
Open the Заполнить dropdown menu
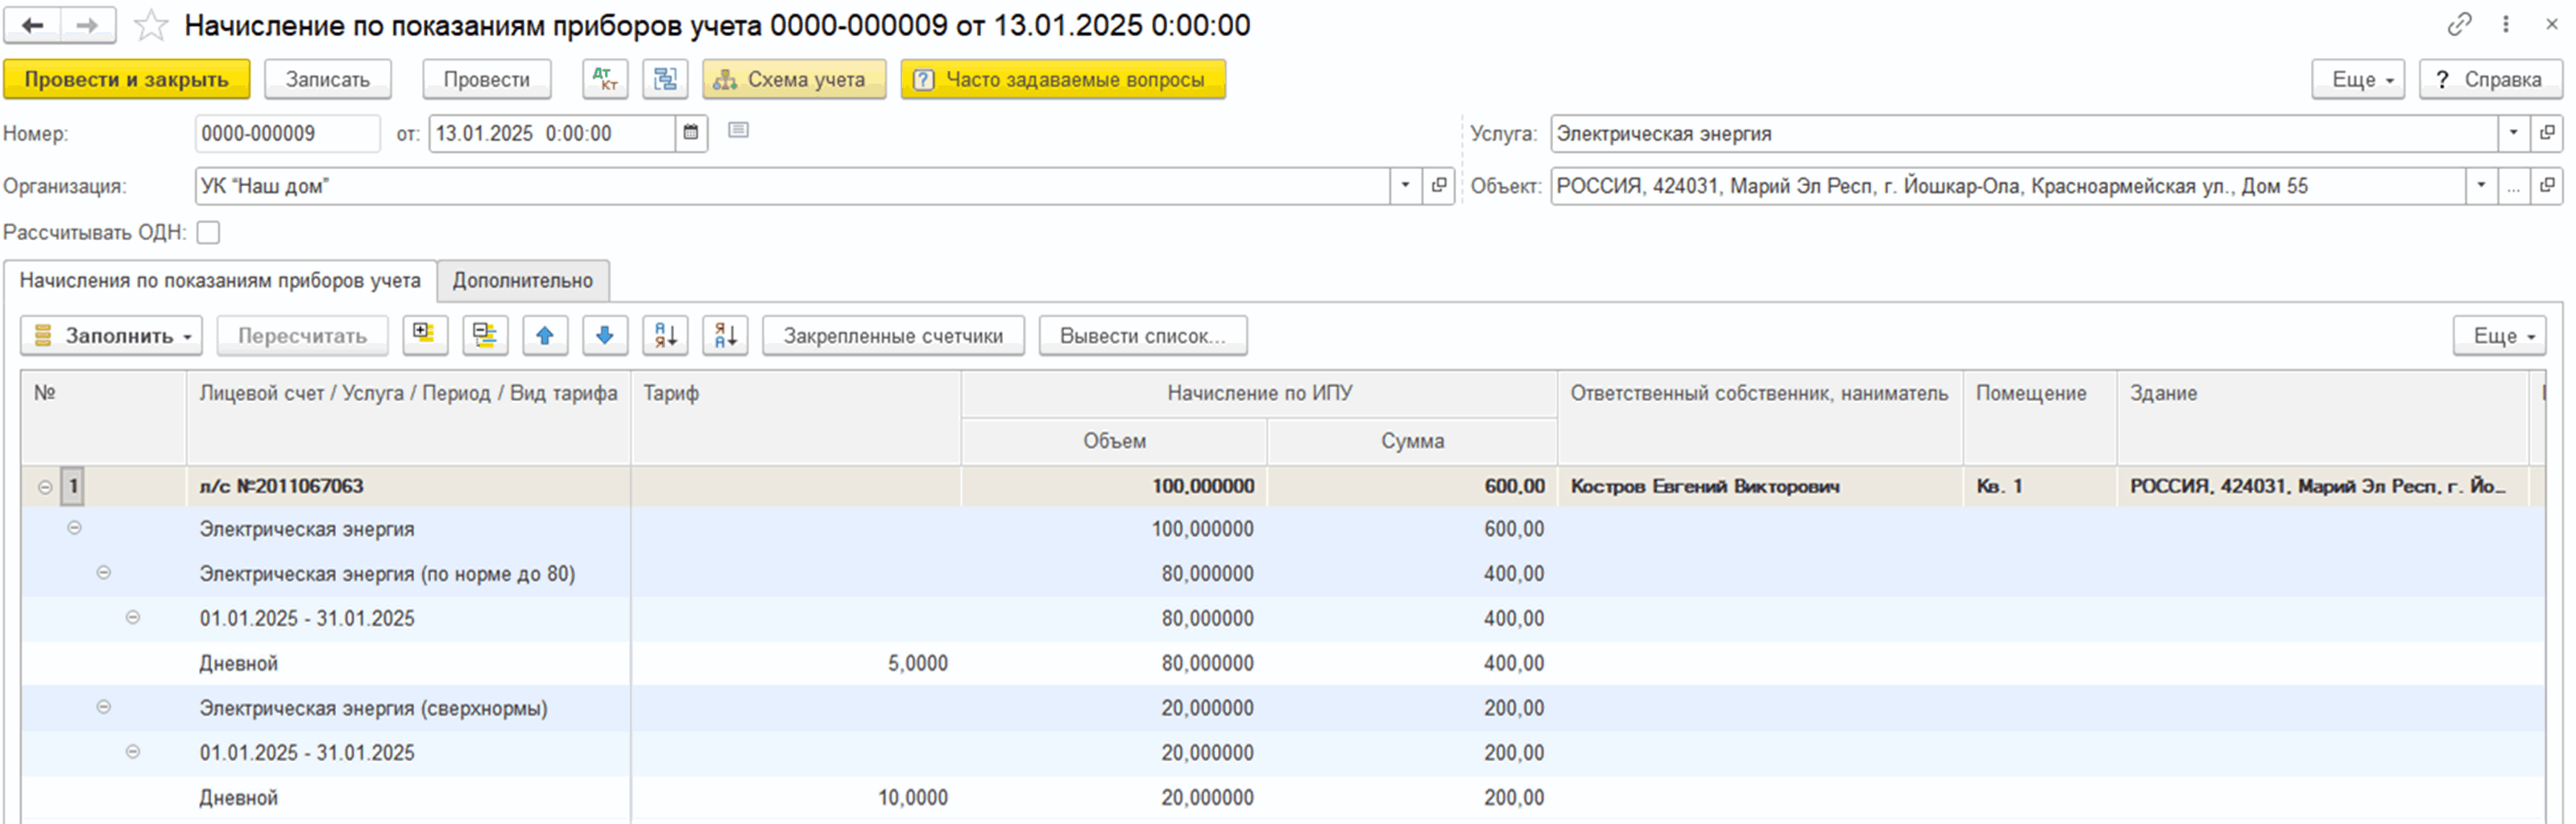(x=111, y=335)
